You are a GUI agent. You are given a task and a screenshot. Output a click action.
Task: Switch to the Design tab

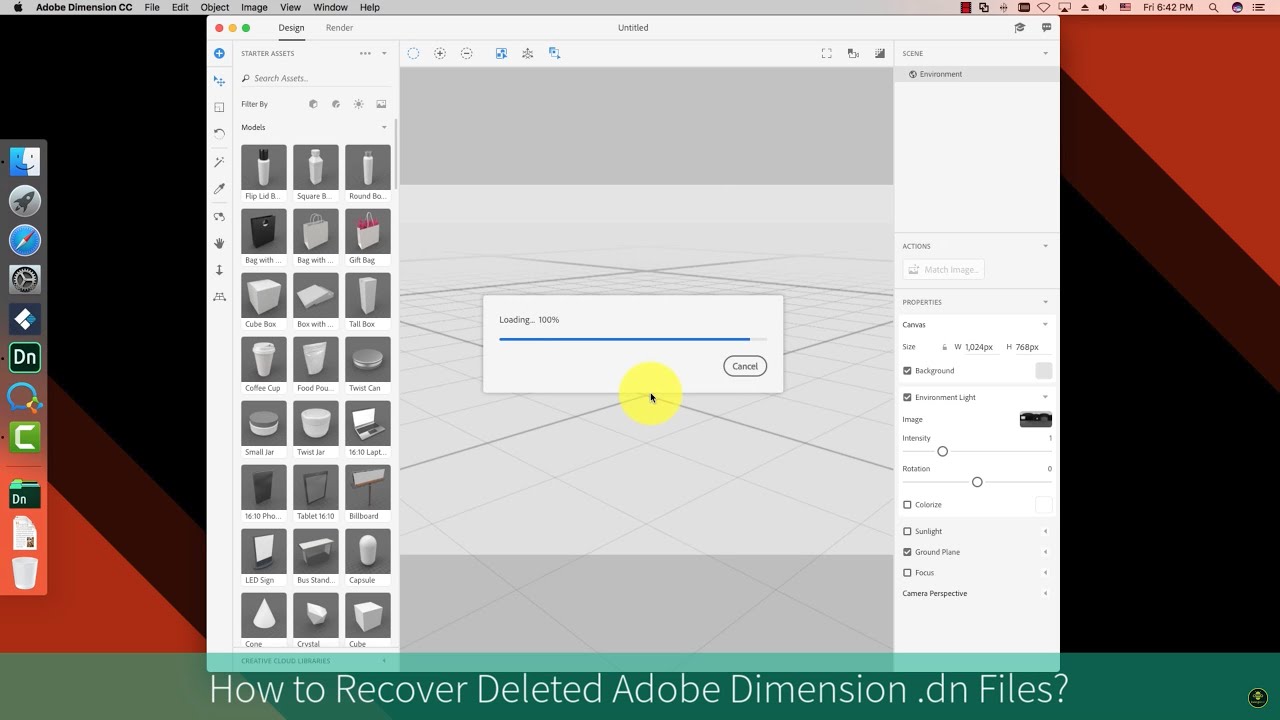(291, 28)
